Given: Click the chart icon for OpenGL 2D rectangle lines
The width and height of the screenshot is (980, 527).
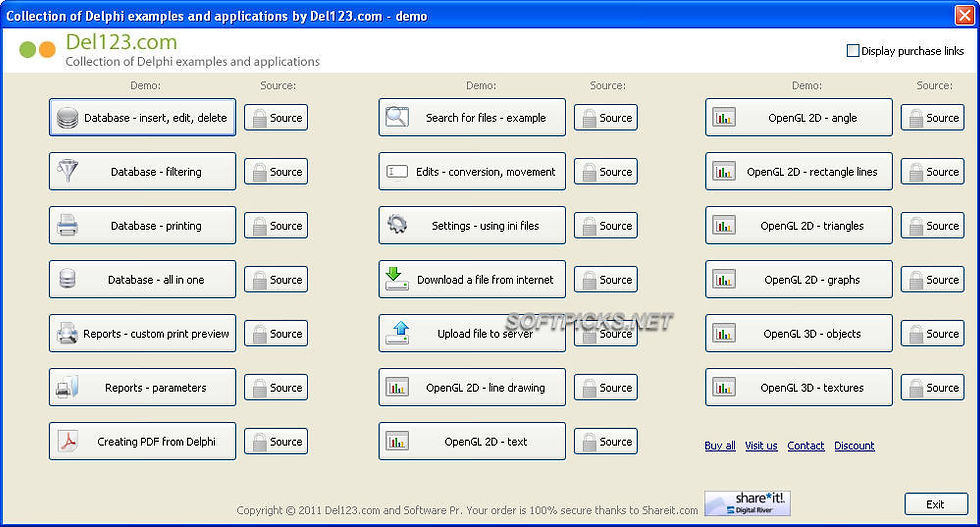Looking at the screenshot, I should click(x=724, y=171).
